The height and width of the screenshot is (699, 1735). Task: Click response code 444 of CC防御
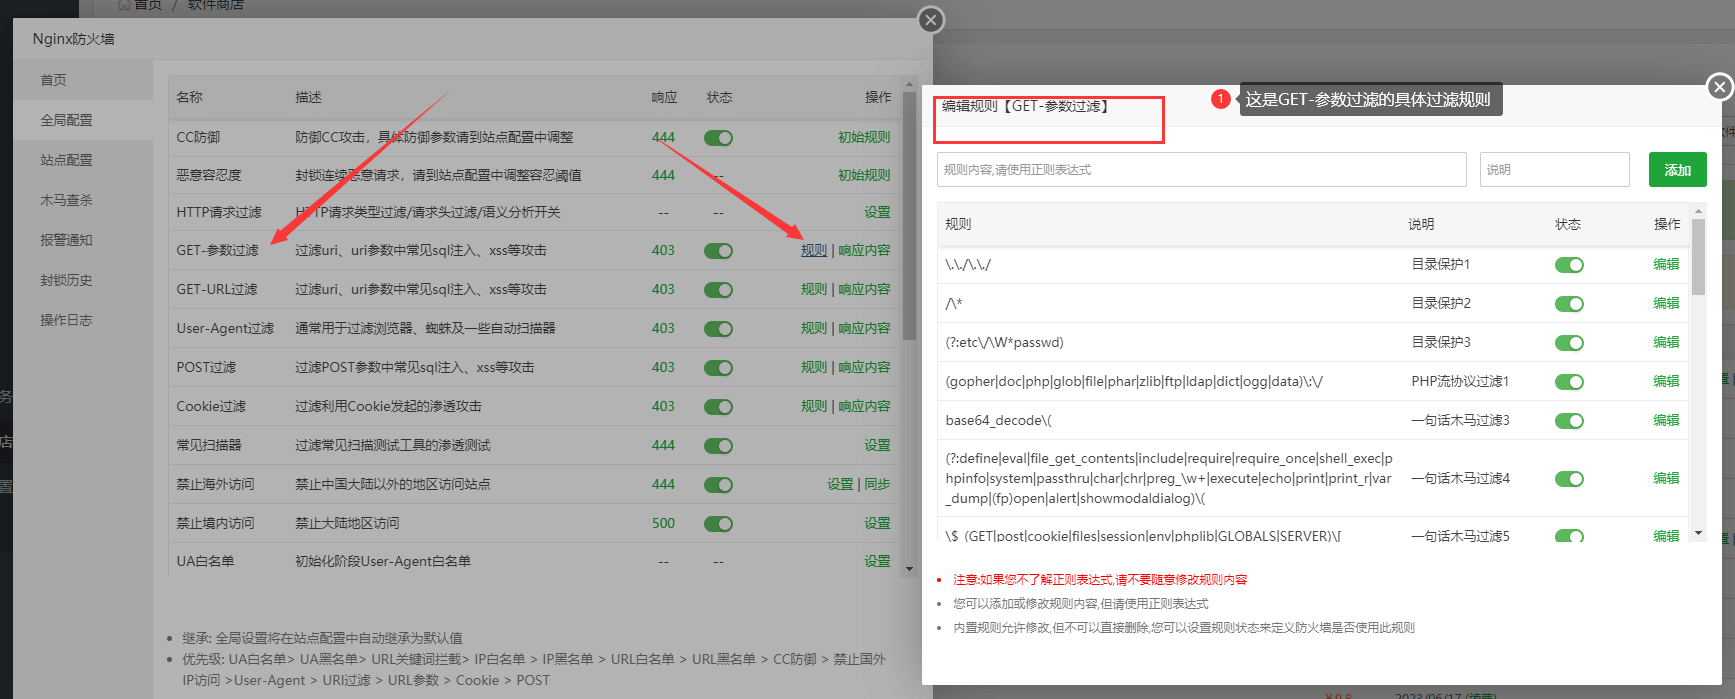coord(663,137)
